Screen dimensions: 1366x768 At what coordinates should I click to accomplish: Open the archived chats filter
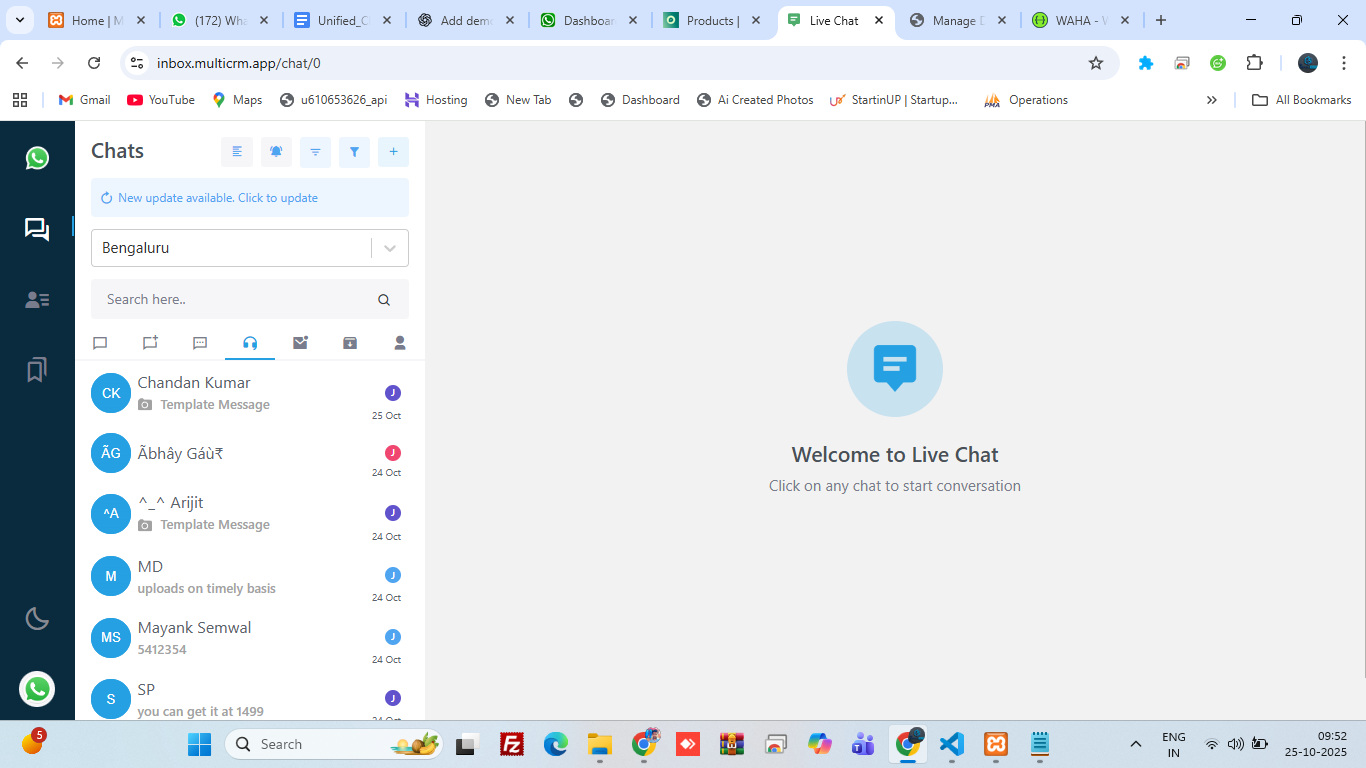[x=349, y=342]
